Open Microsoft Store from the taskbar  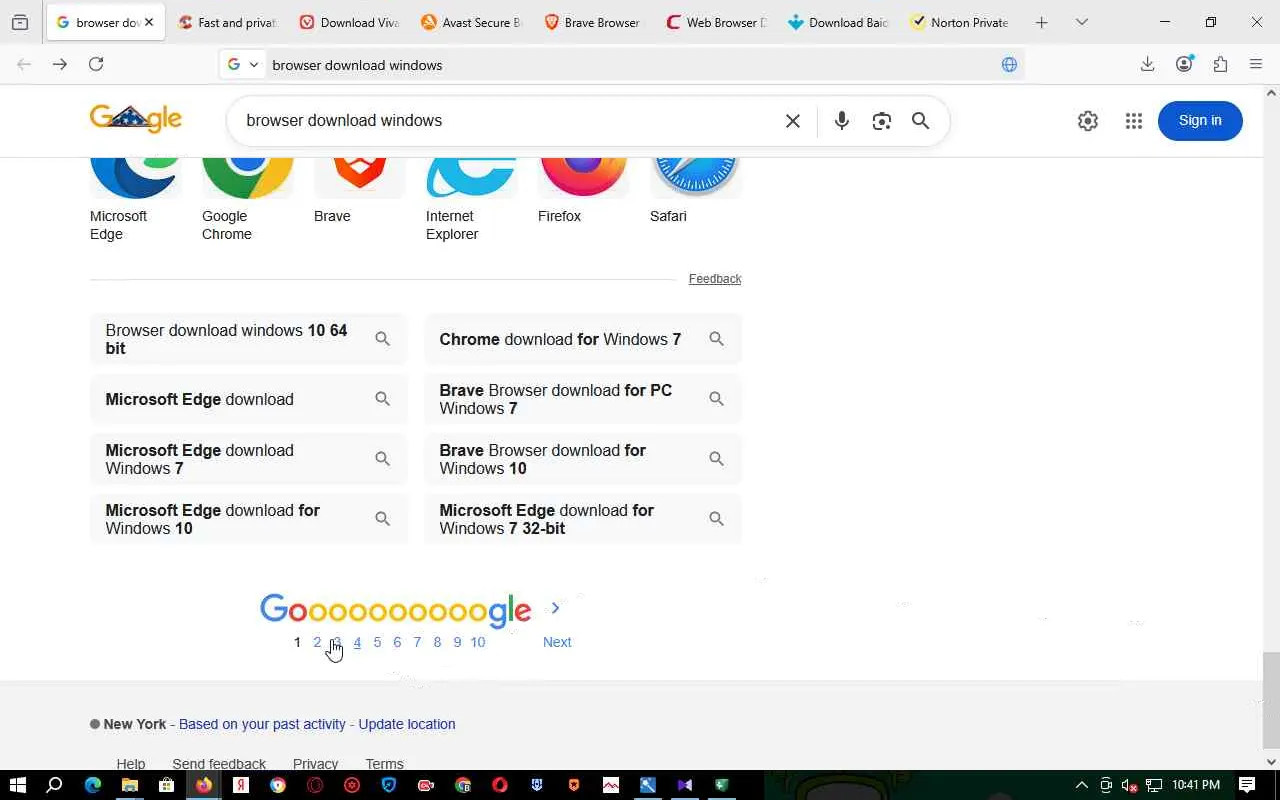[x=166, y=785]
